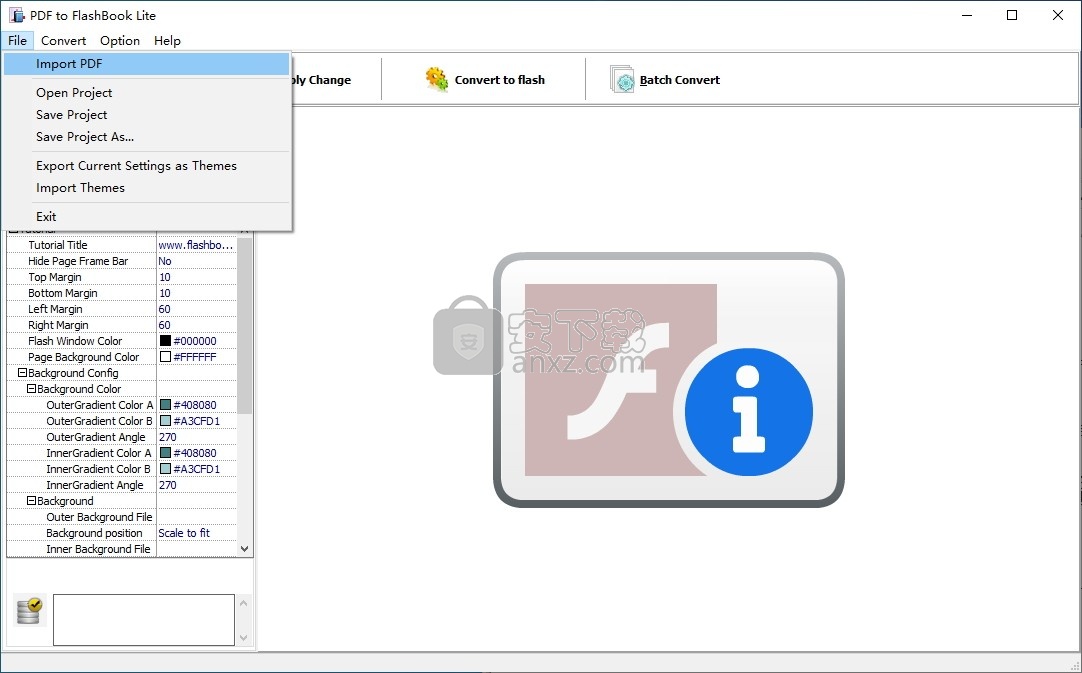This screenshot has width=1082, height=673.
Task: Click the description text box
Action: tap(144, 620)
